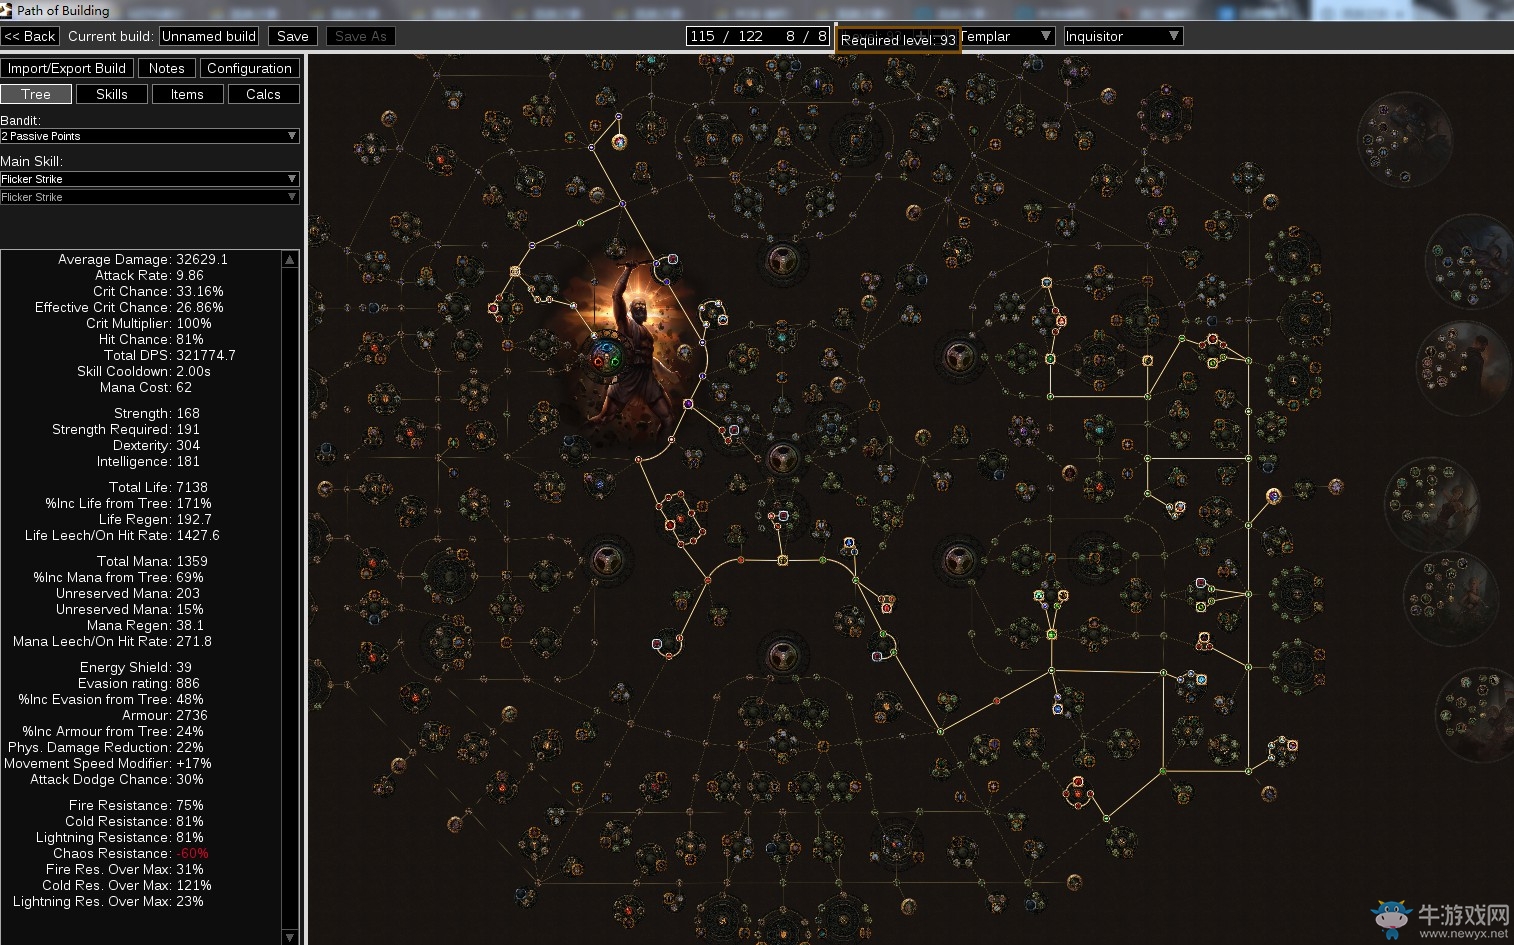Click the Cold Res. Over Max: 121% stat

coord(127,885)
